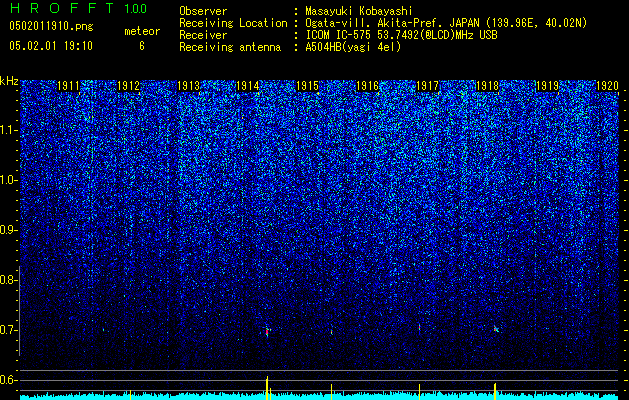
Task: Click the 1916 time marker
Action: pyautogui.click(x=367, y=86)
